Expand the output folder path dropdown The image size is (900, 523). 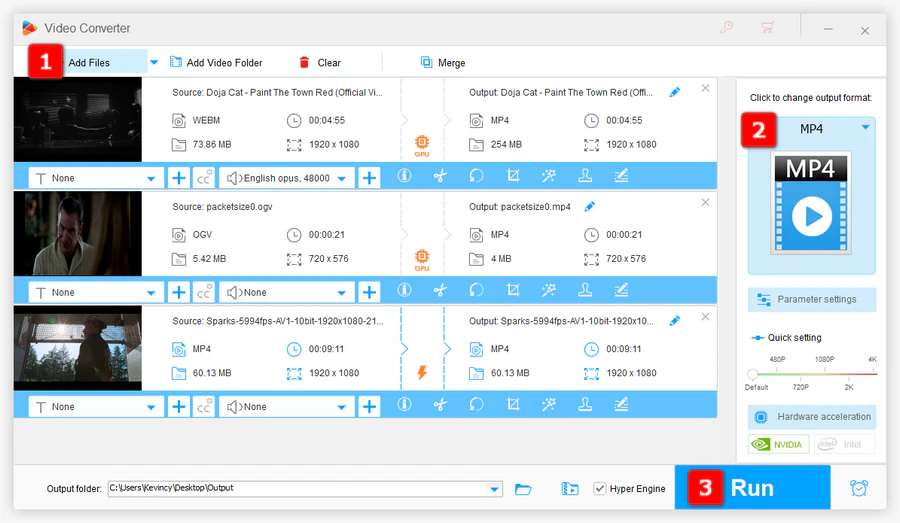pos(494,489)
